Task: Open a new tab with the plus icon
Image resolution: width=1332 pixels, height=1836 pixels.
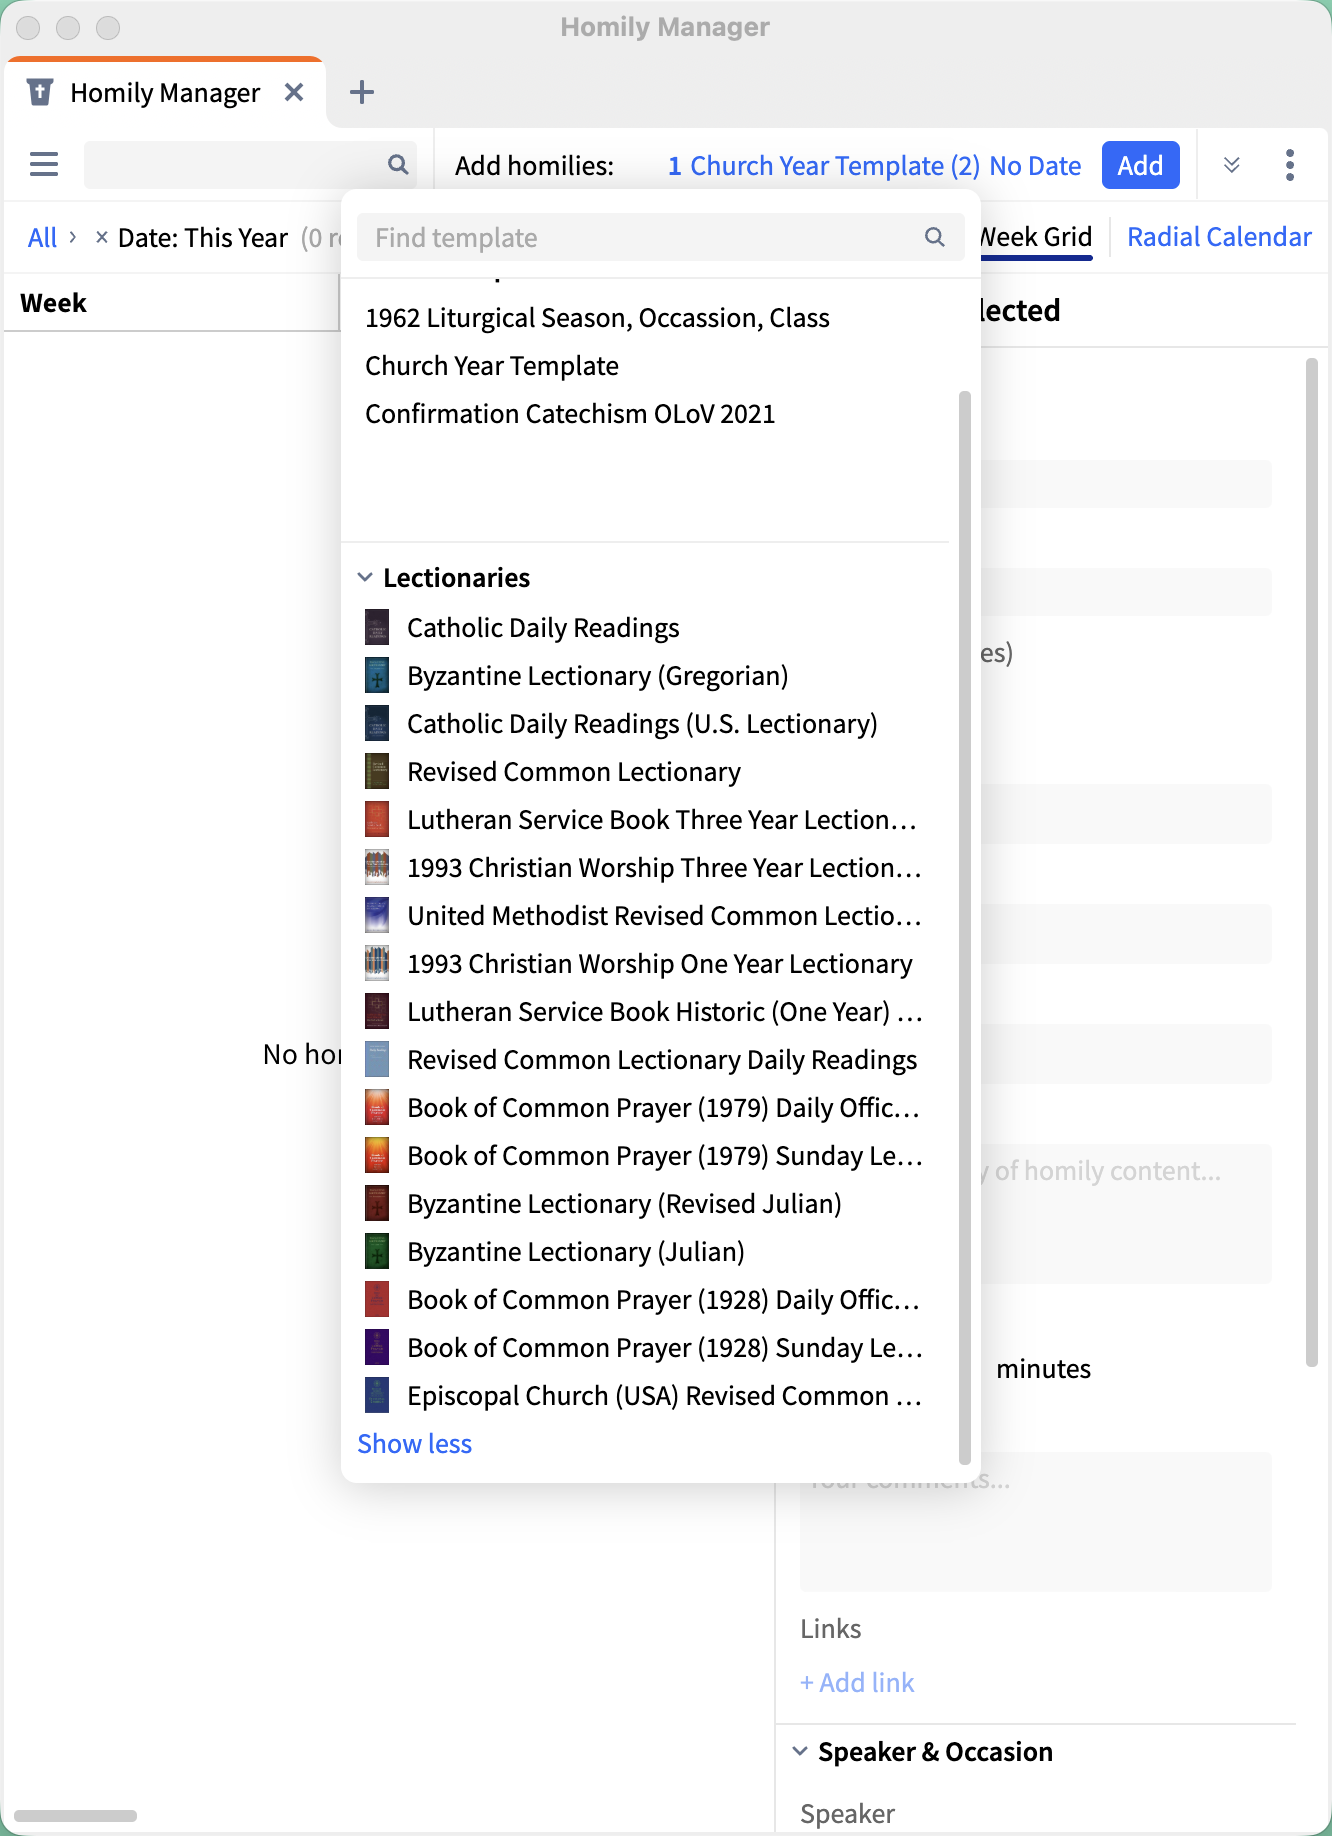Action: click(x=362, y=92)
